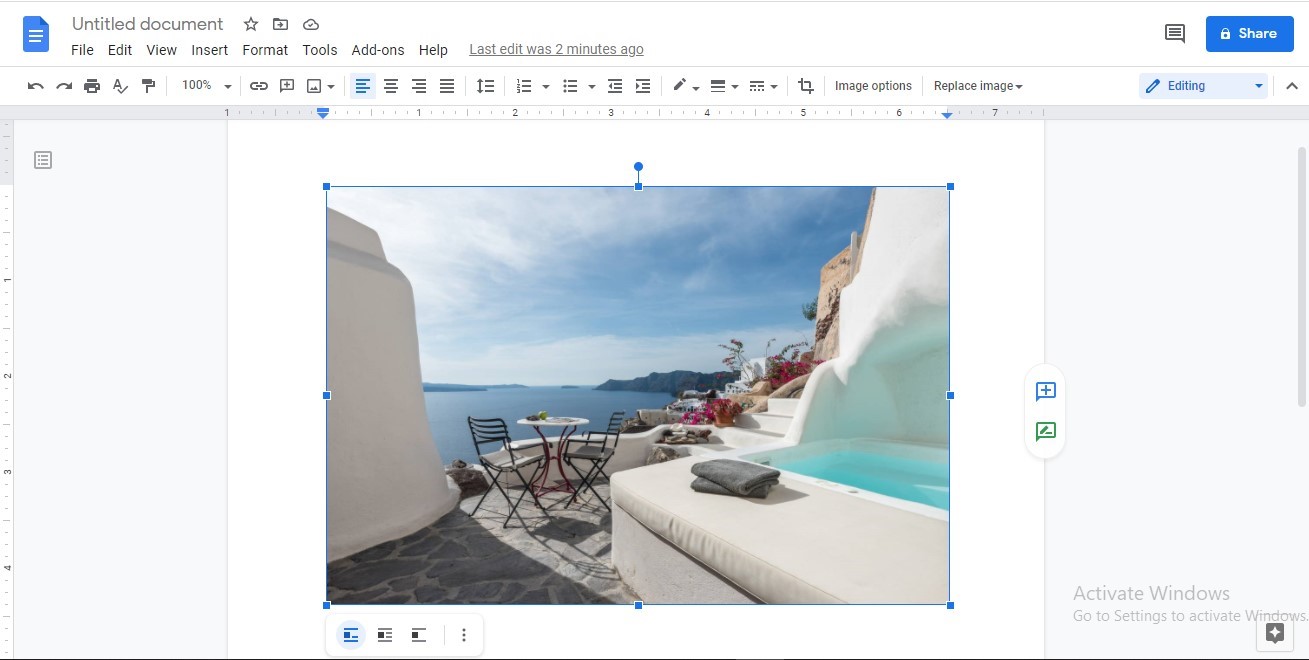
Task: Open the Format menu
Action: [265, 50]
